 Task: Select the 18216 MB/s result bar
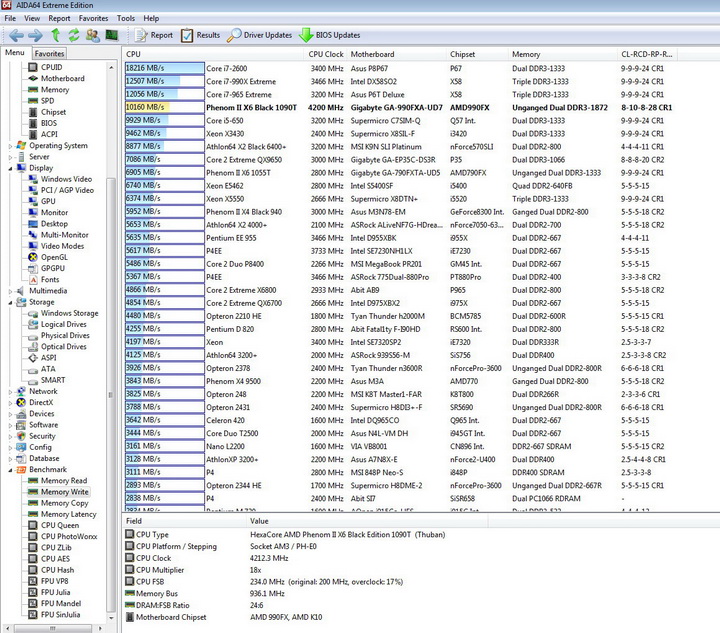(x=164, y=68)
